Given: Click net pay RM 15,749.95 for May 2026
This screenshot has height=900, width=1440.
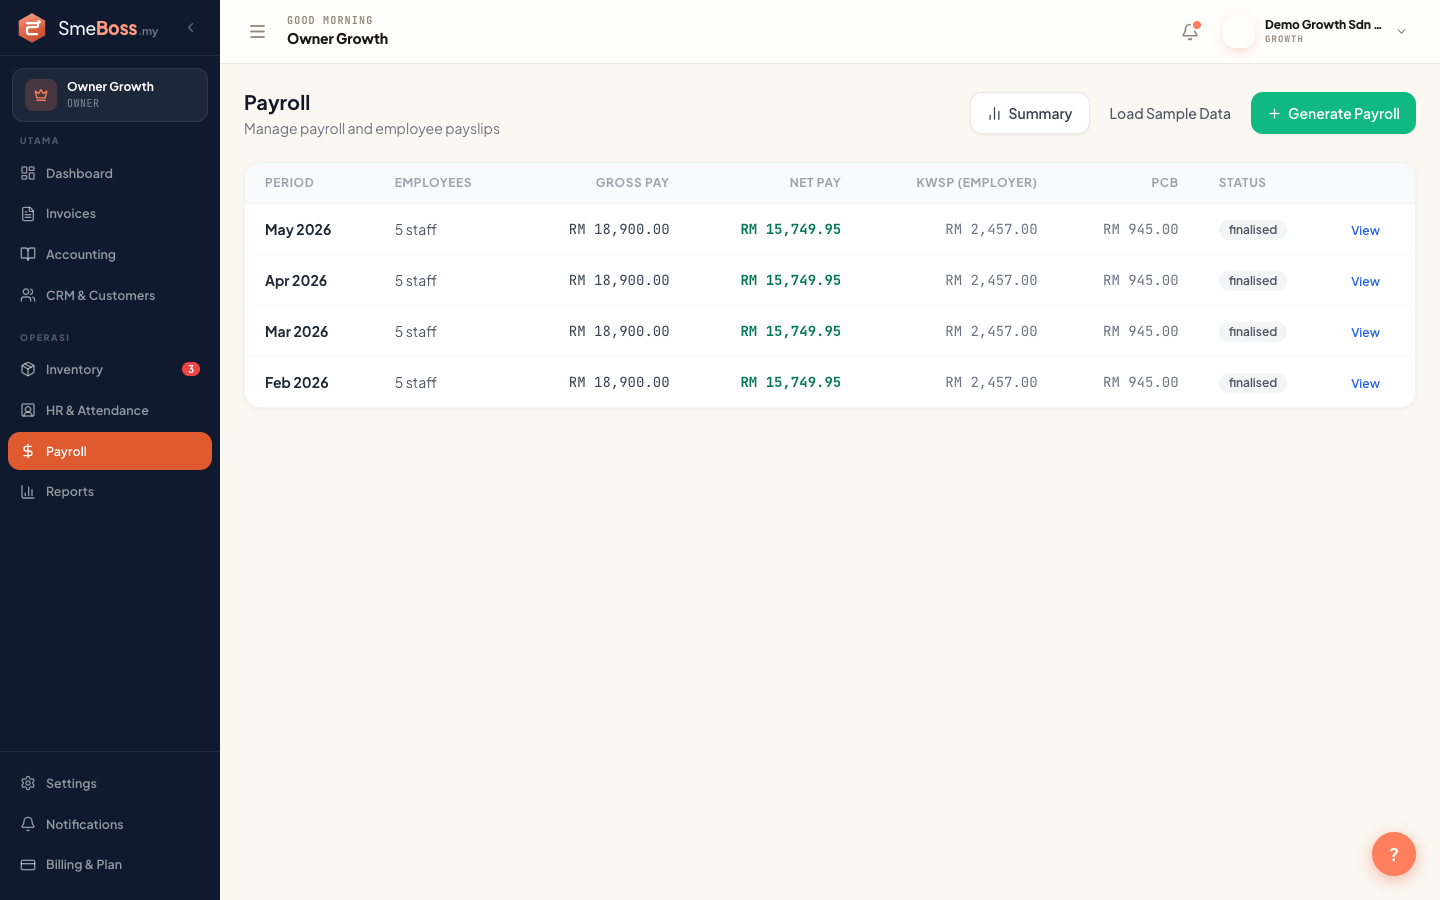Looking at the screenshot, I should 791,229.
